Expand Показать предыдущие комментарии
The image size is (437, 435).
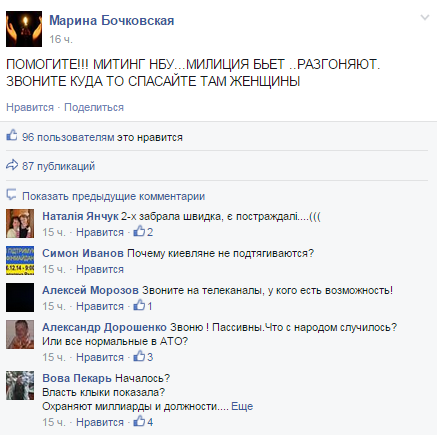pyautogui.click(x=113, y=196)
